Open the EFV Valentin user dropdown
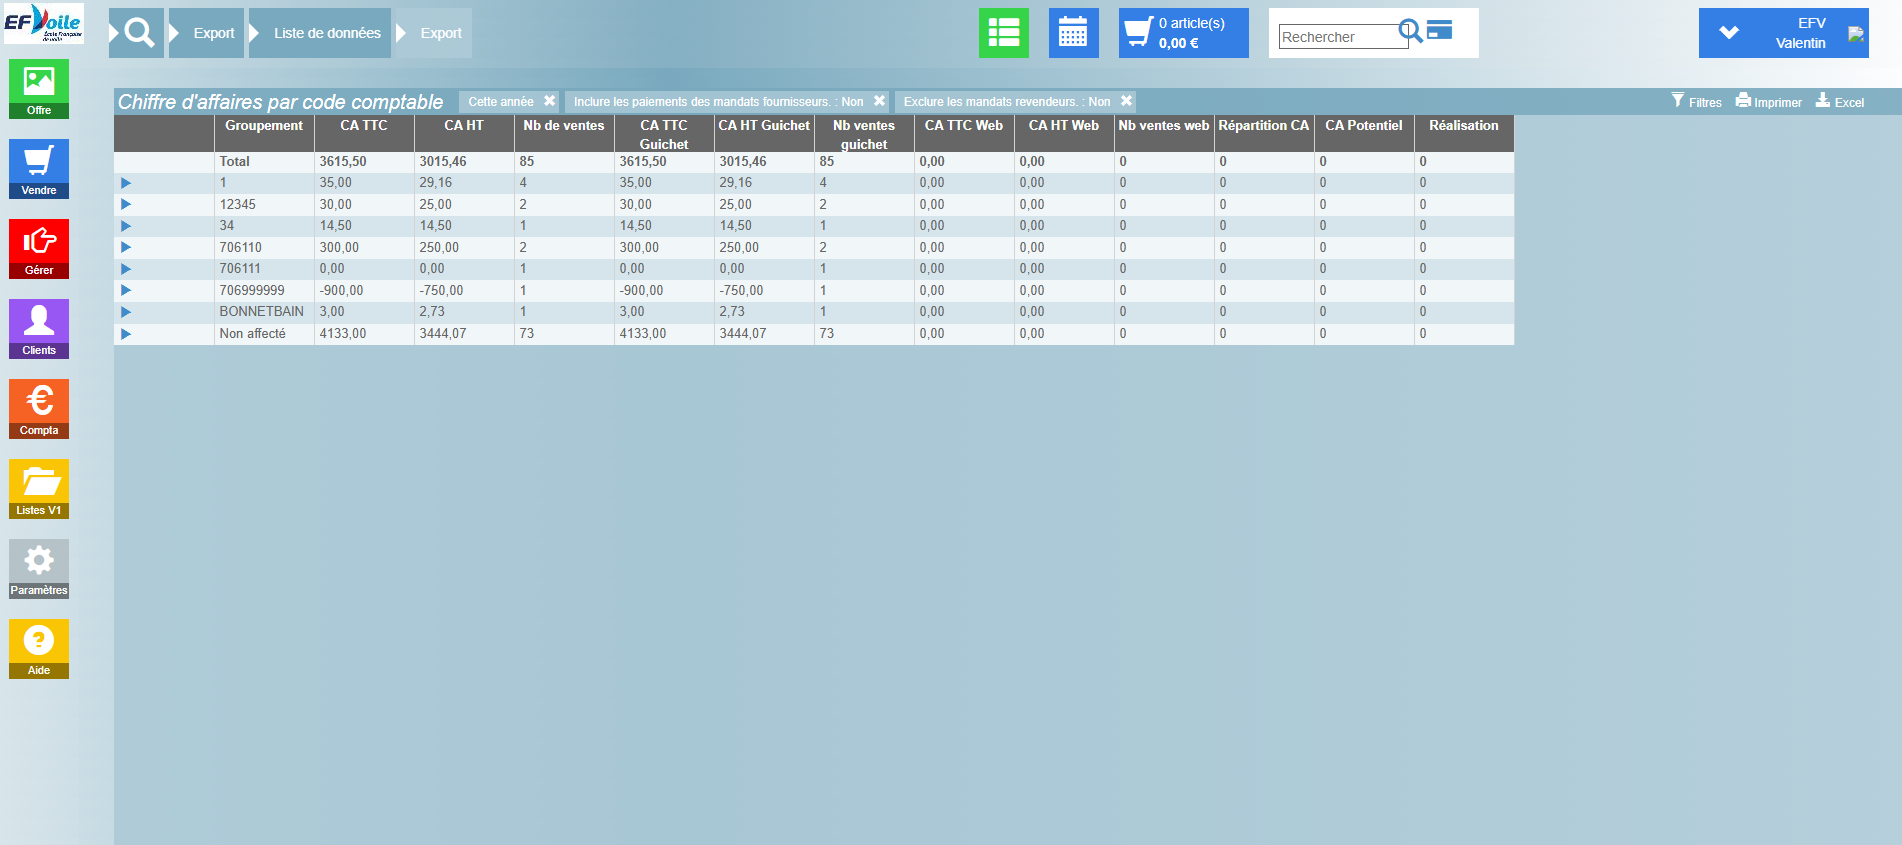Screen dimensions: 1902x845 [x=1729, y=33]
